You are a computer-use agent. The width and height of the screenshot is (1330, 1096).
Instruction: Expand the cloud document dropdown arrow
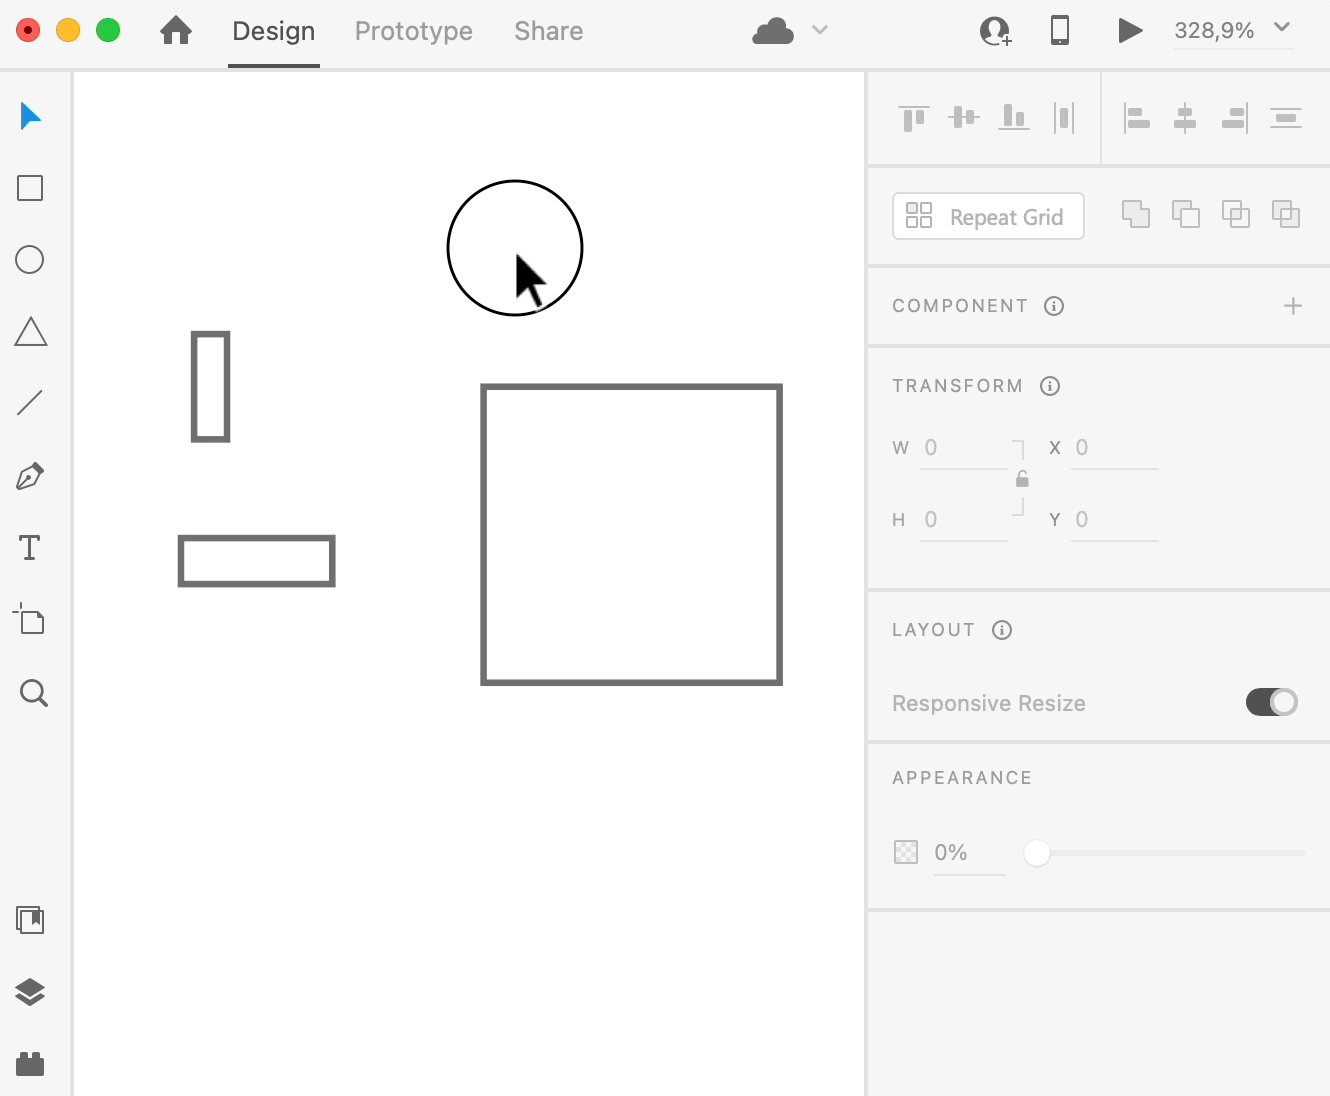tap(820, 30)
